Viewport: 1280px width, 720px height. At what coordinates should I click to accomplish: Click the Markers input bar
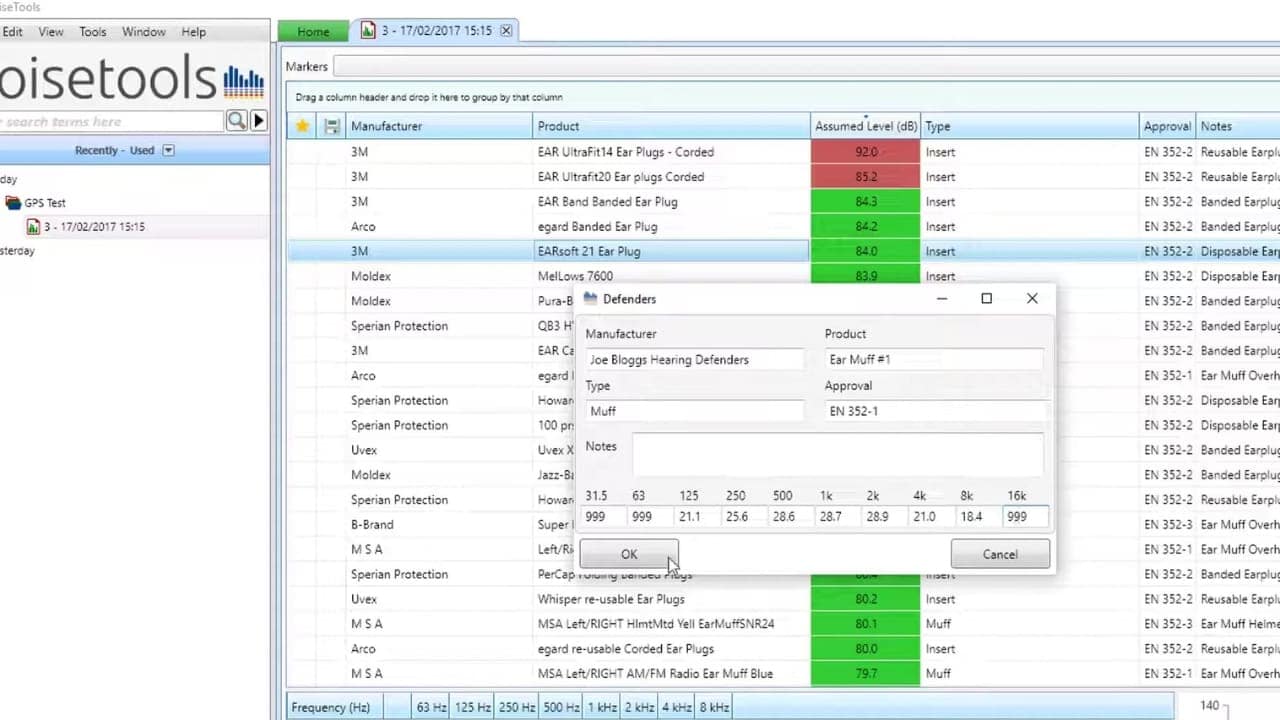pyautogui.click(x=806, y=66)
